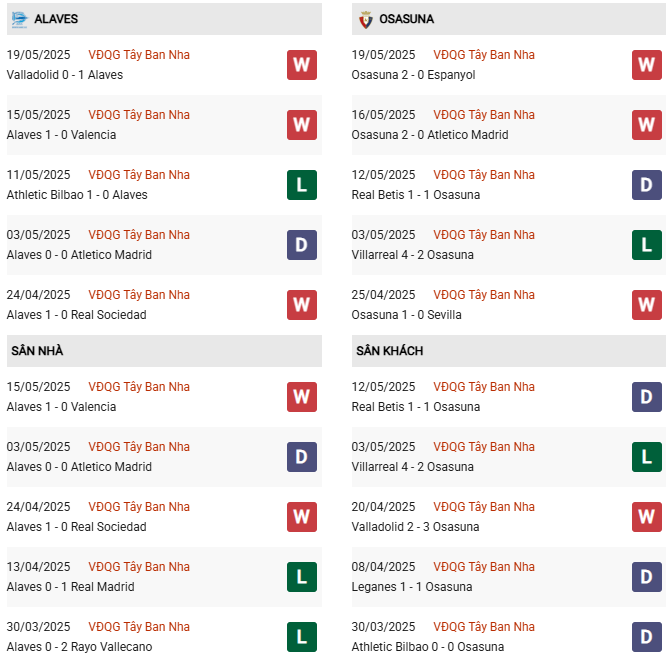This screenshot has width=666, height=660.
Task: Click the Osasuna club crest
Action: click(365, 19)
